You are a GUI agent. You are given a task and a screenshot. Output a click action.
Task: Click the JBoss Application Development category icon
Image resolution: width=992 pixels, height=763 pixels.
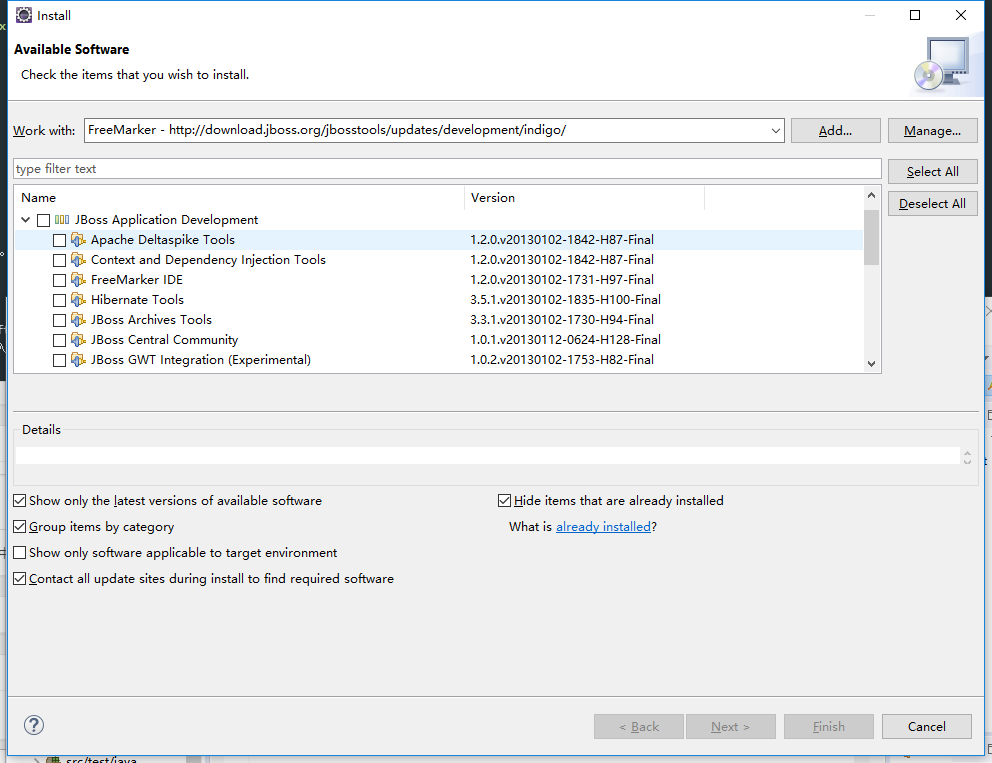(x=62, y=220)
